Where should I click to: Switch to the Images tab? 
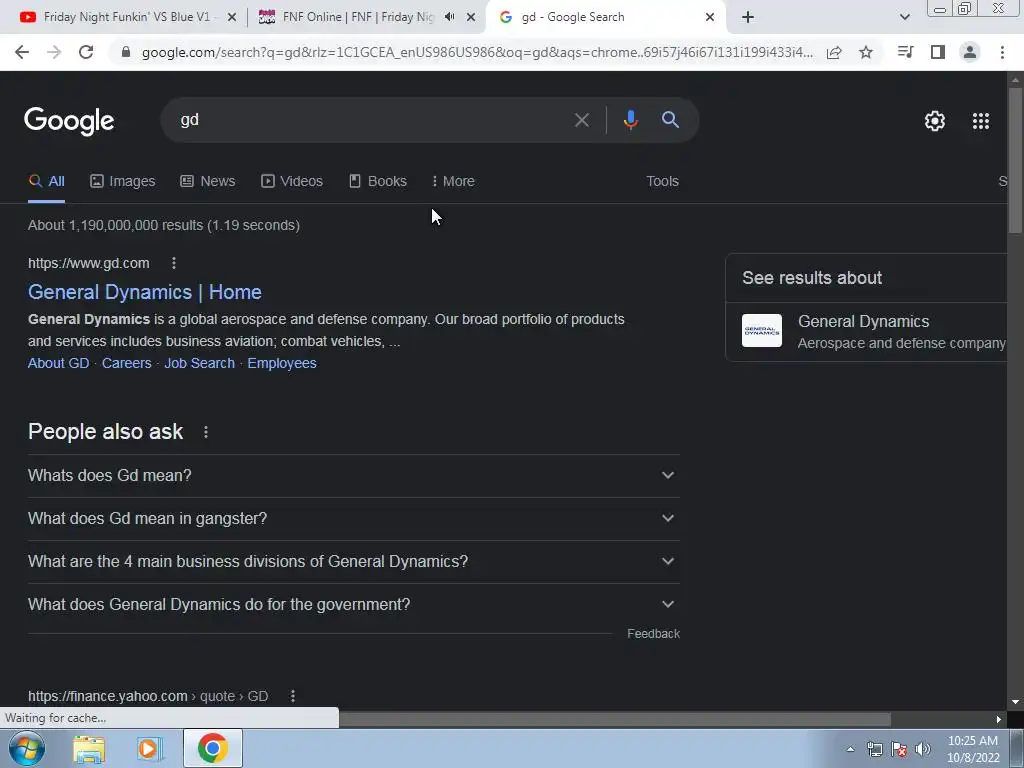coord(123,182)
